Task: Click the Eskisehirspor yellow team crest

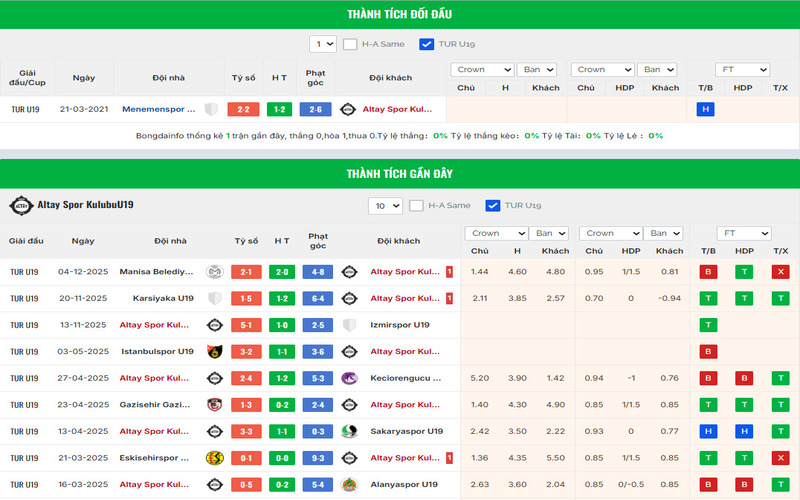Action: click(x=214, y=458)
